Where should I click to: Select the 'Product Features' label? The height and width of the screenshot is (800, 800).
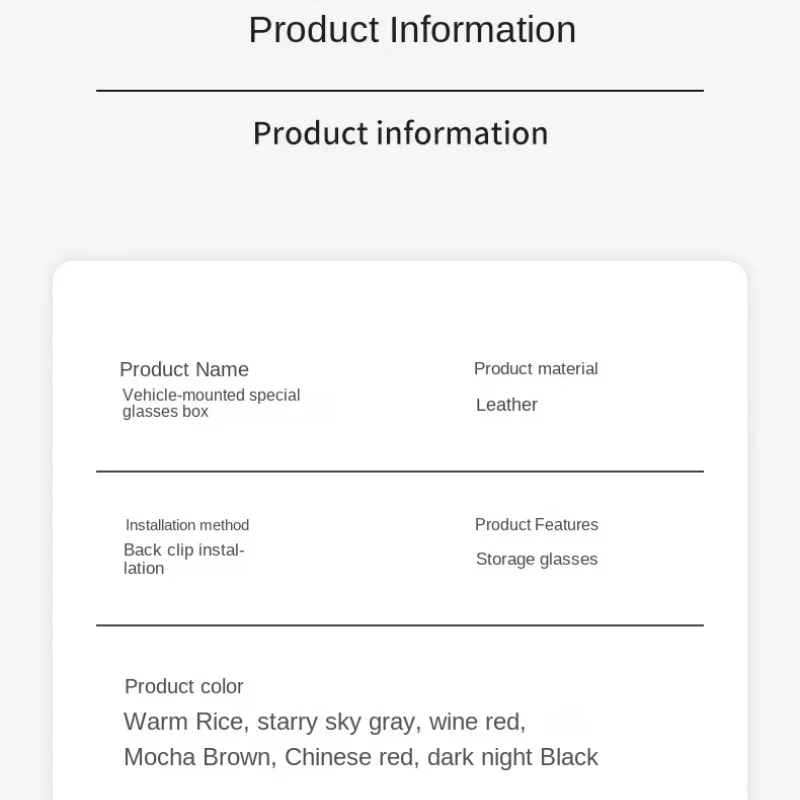pyautogui.click(x=536, y=524)
